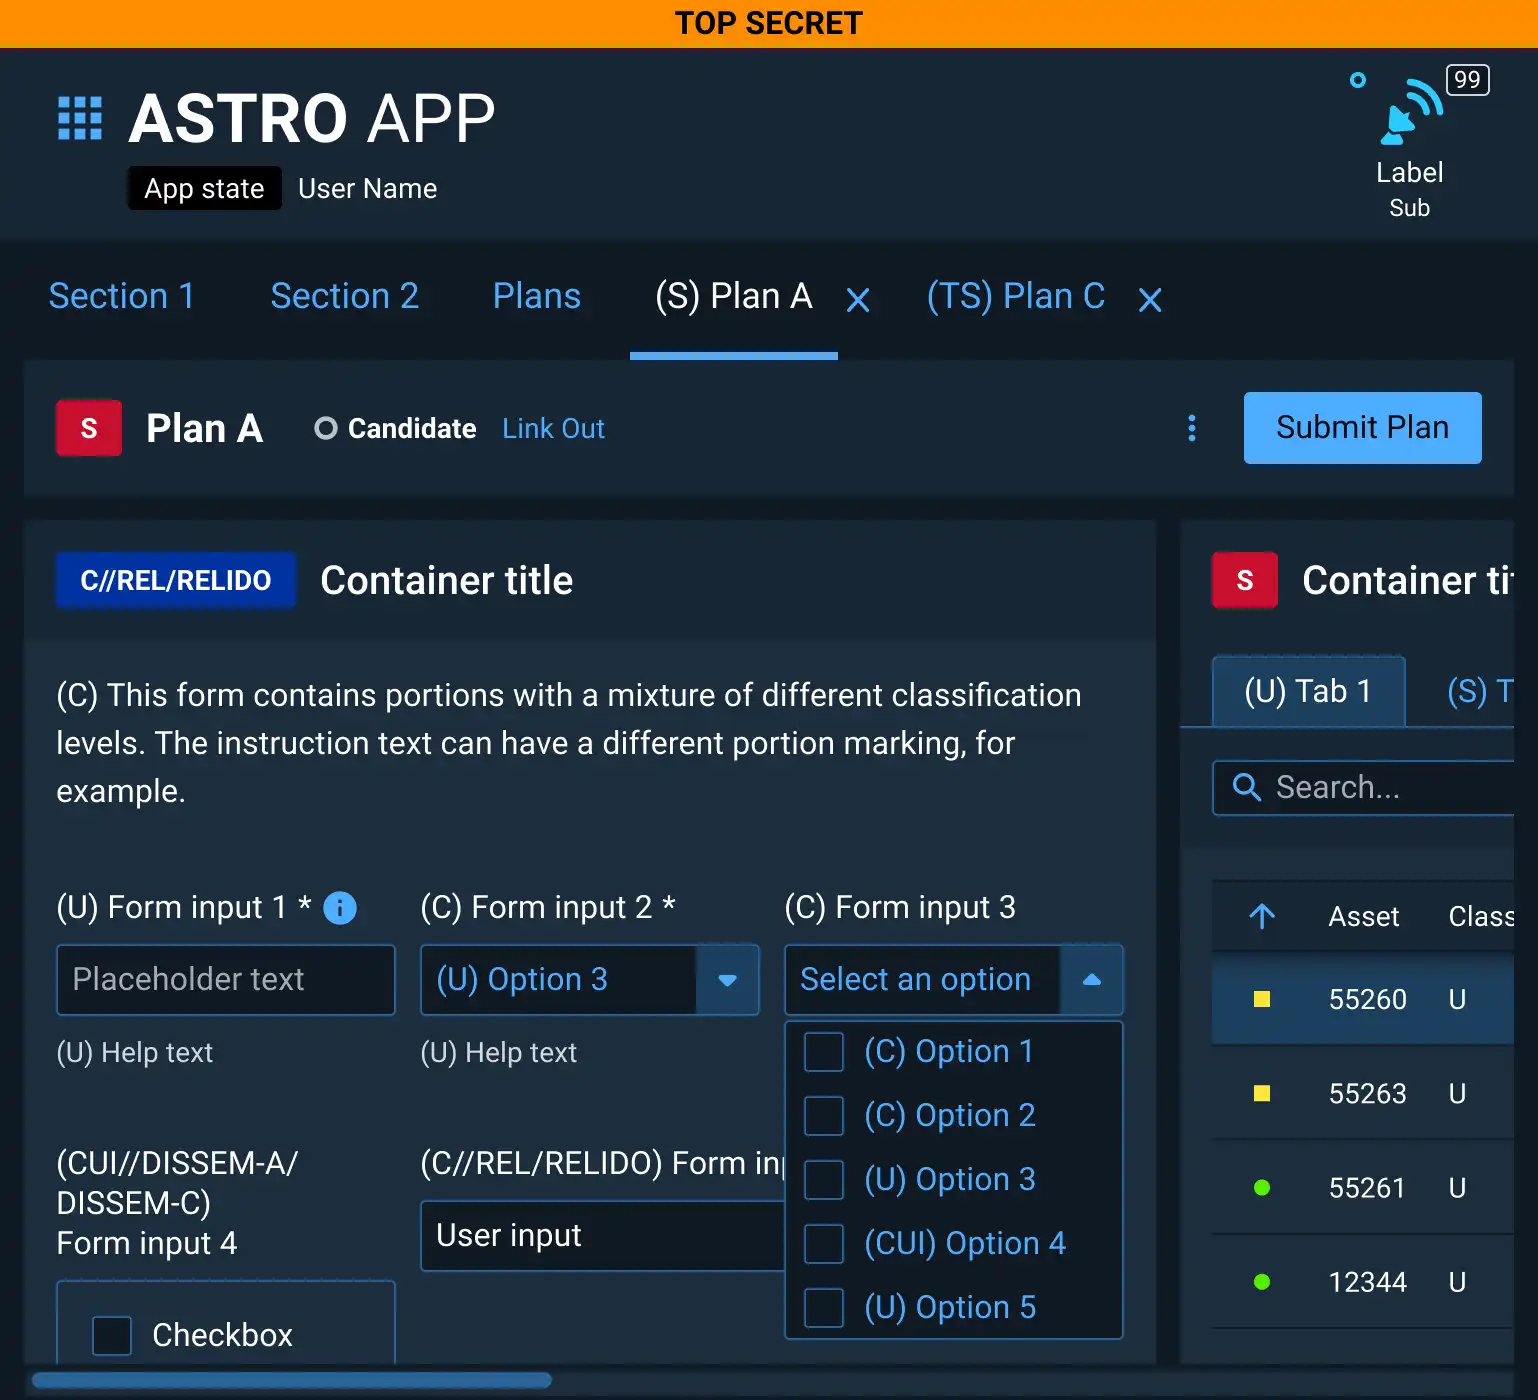
Task: Click the app launcher grid icon
Action: click(x=80, y=118)
